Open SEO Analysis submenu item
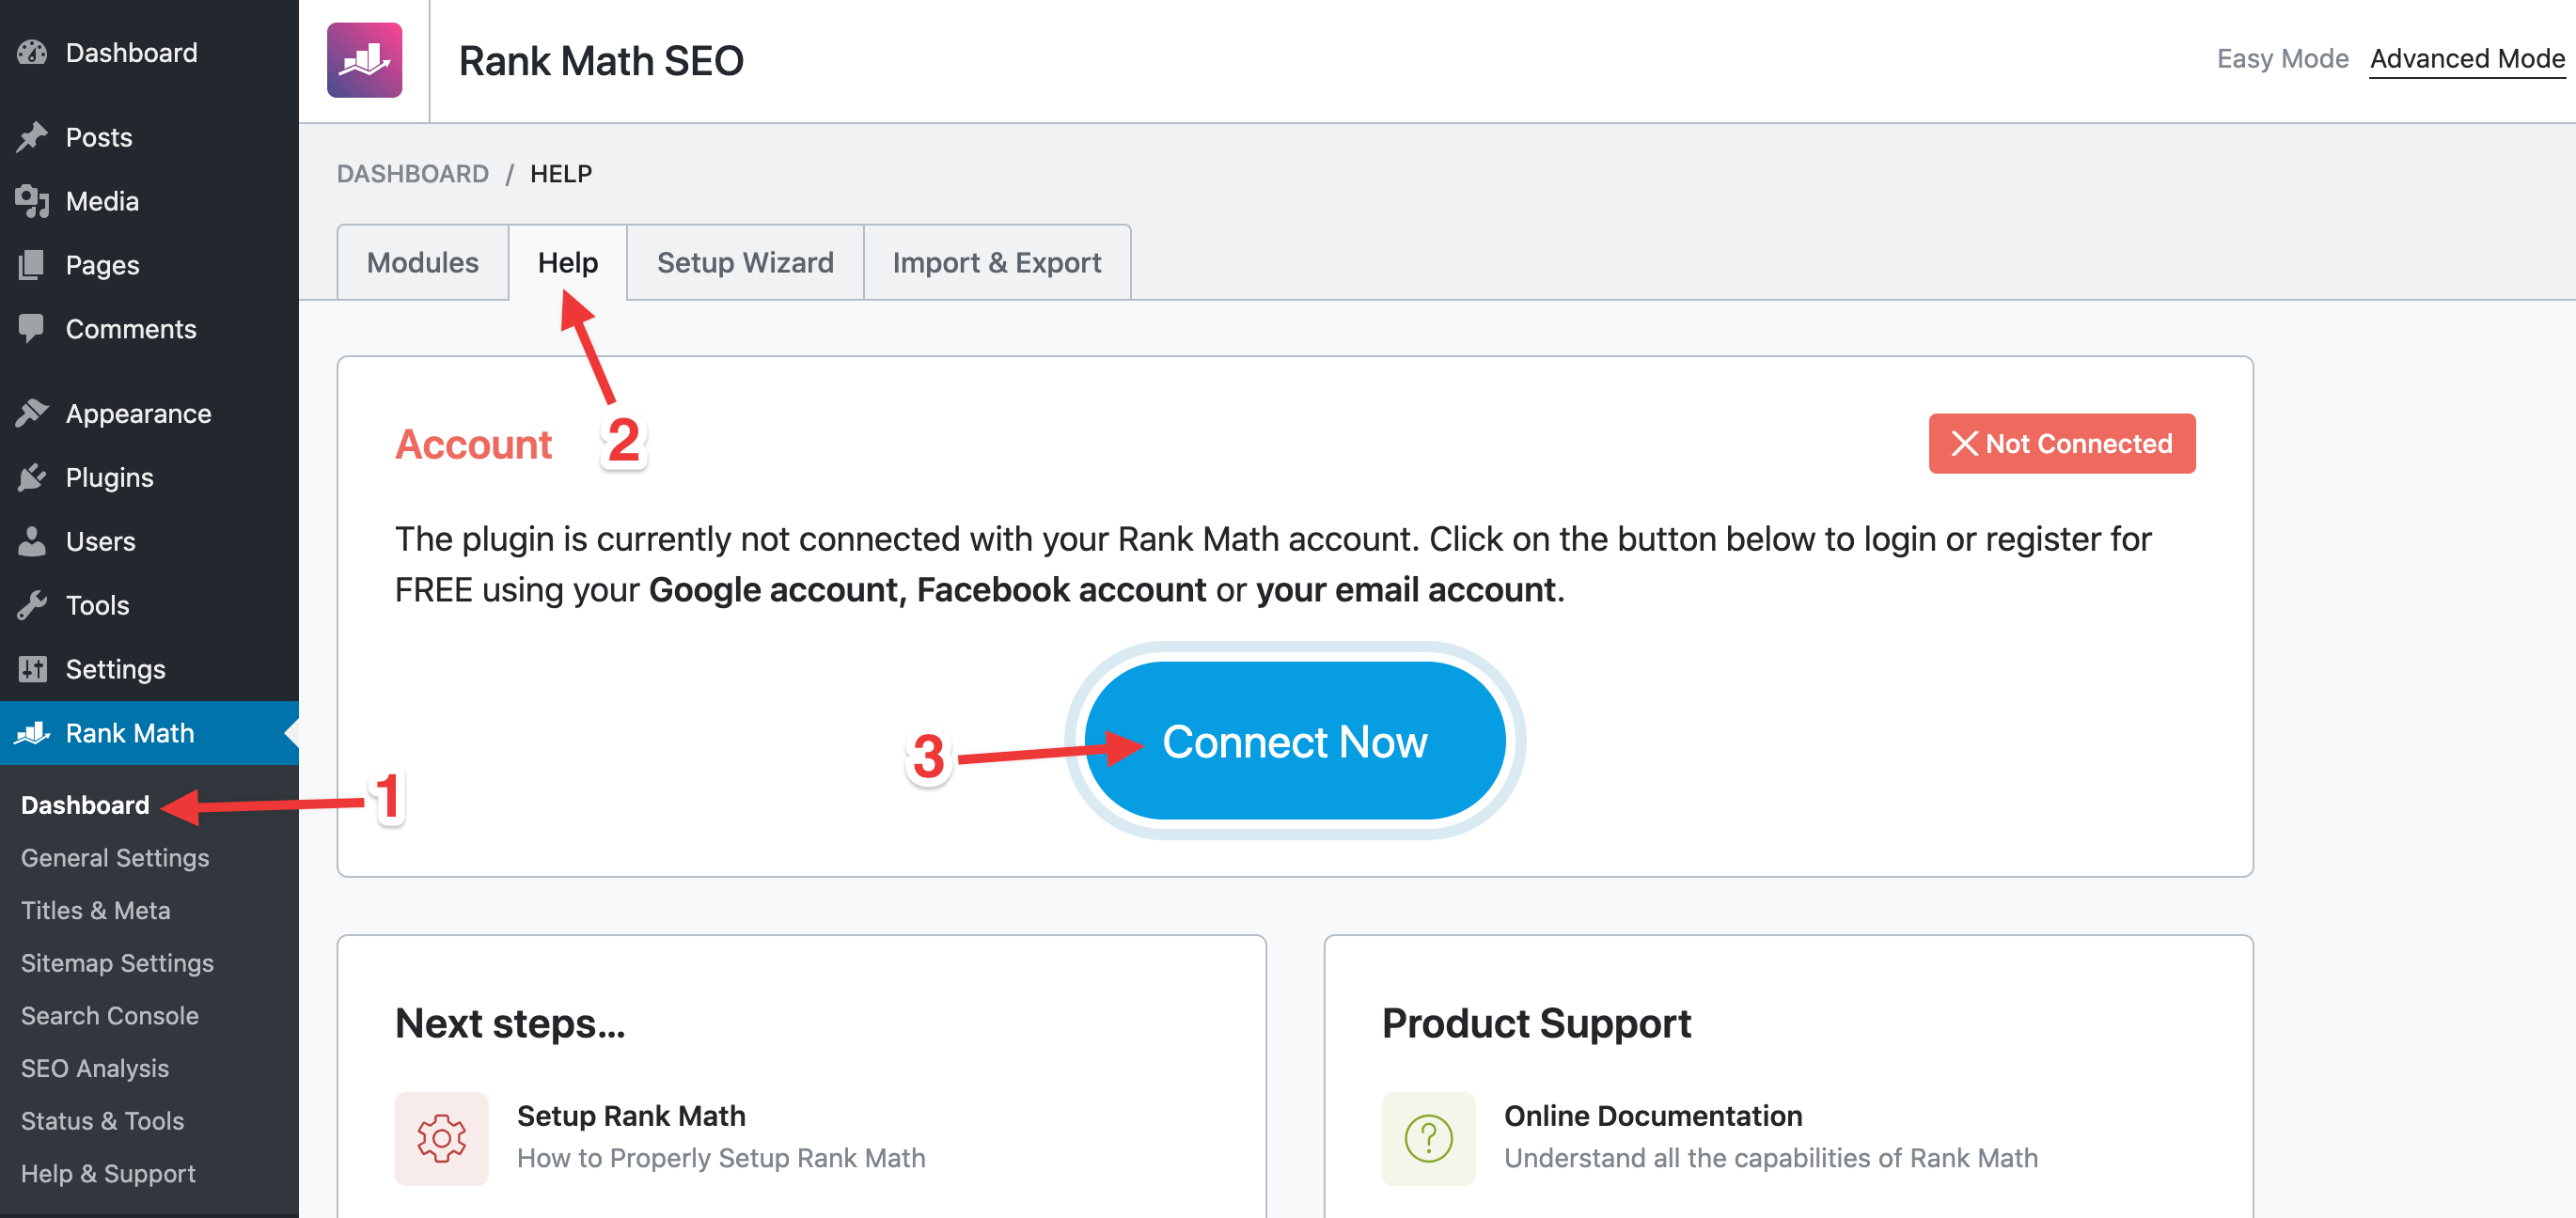The image size is (2576, 1218). (x=95, y=1068)
